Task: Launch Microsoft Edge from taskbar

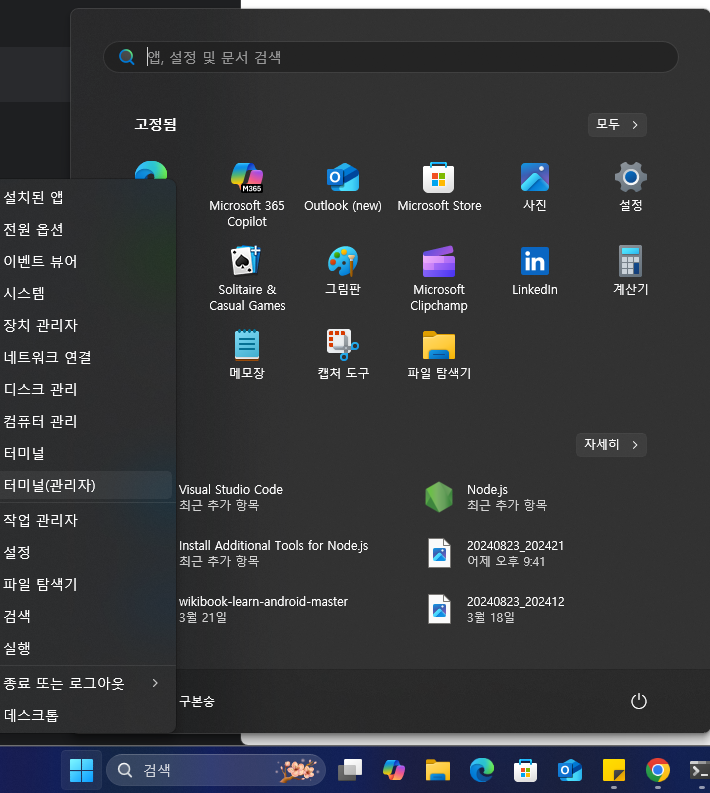Action: tap(482, 770)
